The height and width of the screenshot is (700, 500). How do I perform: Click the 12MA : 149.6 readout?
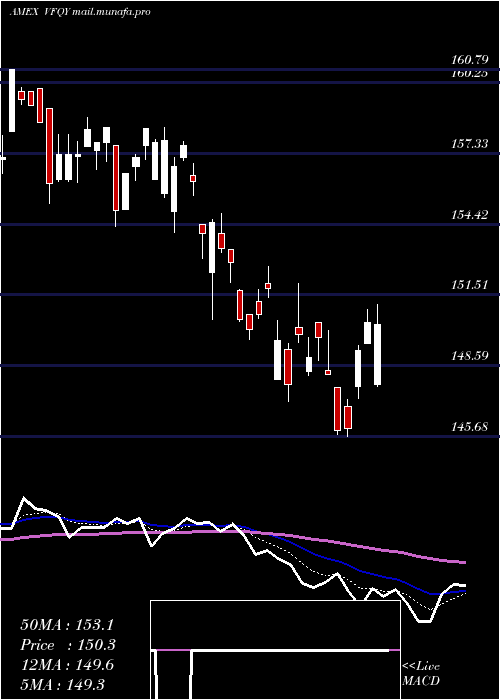(x=67, y=665)
